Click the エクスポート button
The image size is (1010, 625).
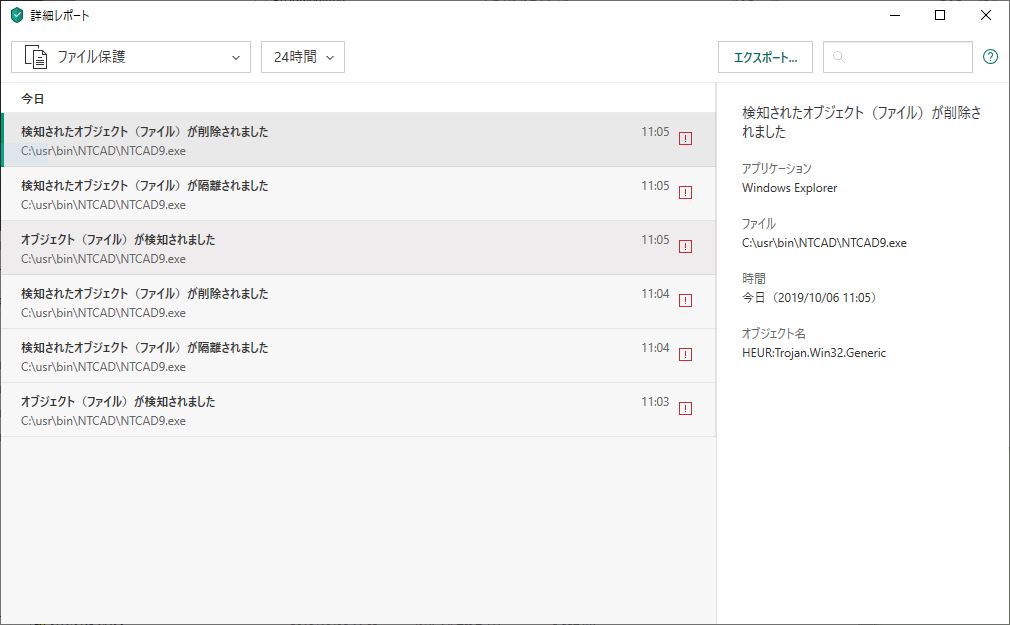(x=765, y=57)
